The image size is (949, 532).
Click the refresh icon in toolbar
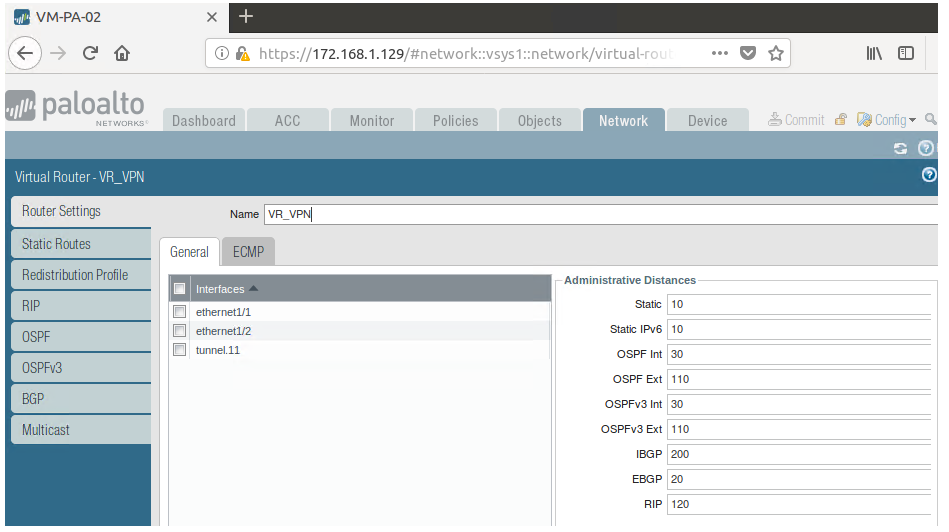(900, 148)
